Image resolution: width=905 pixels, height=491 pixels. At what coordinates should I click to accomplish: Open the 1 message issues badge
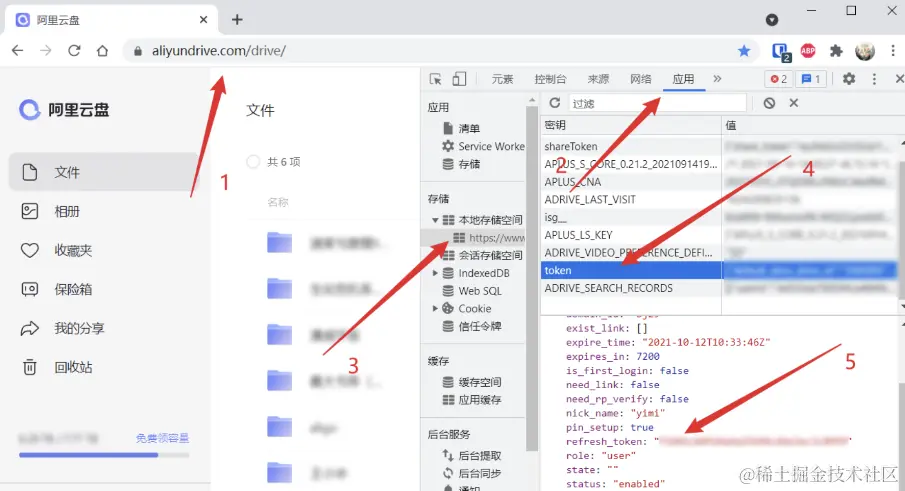[x=811, y=79]
